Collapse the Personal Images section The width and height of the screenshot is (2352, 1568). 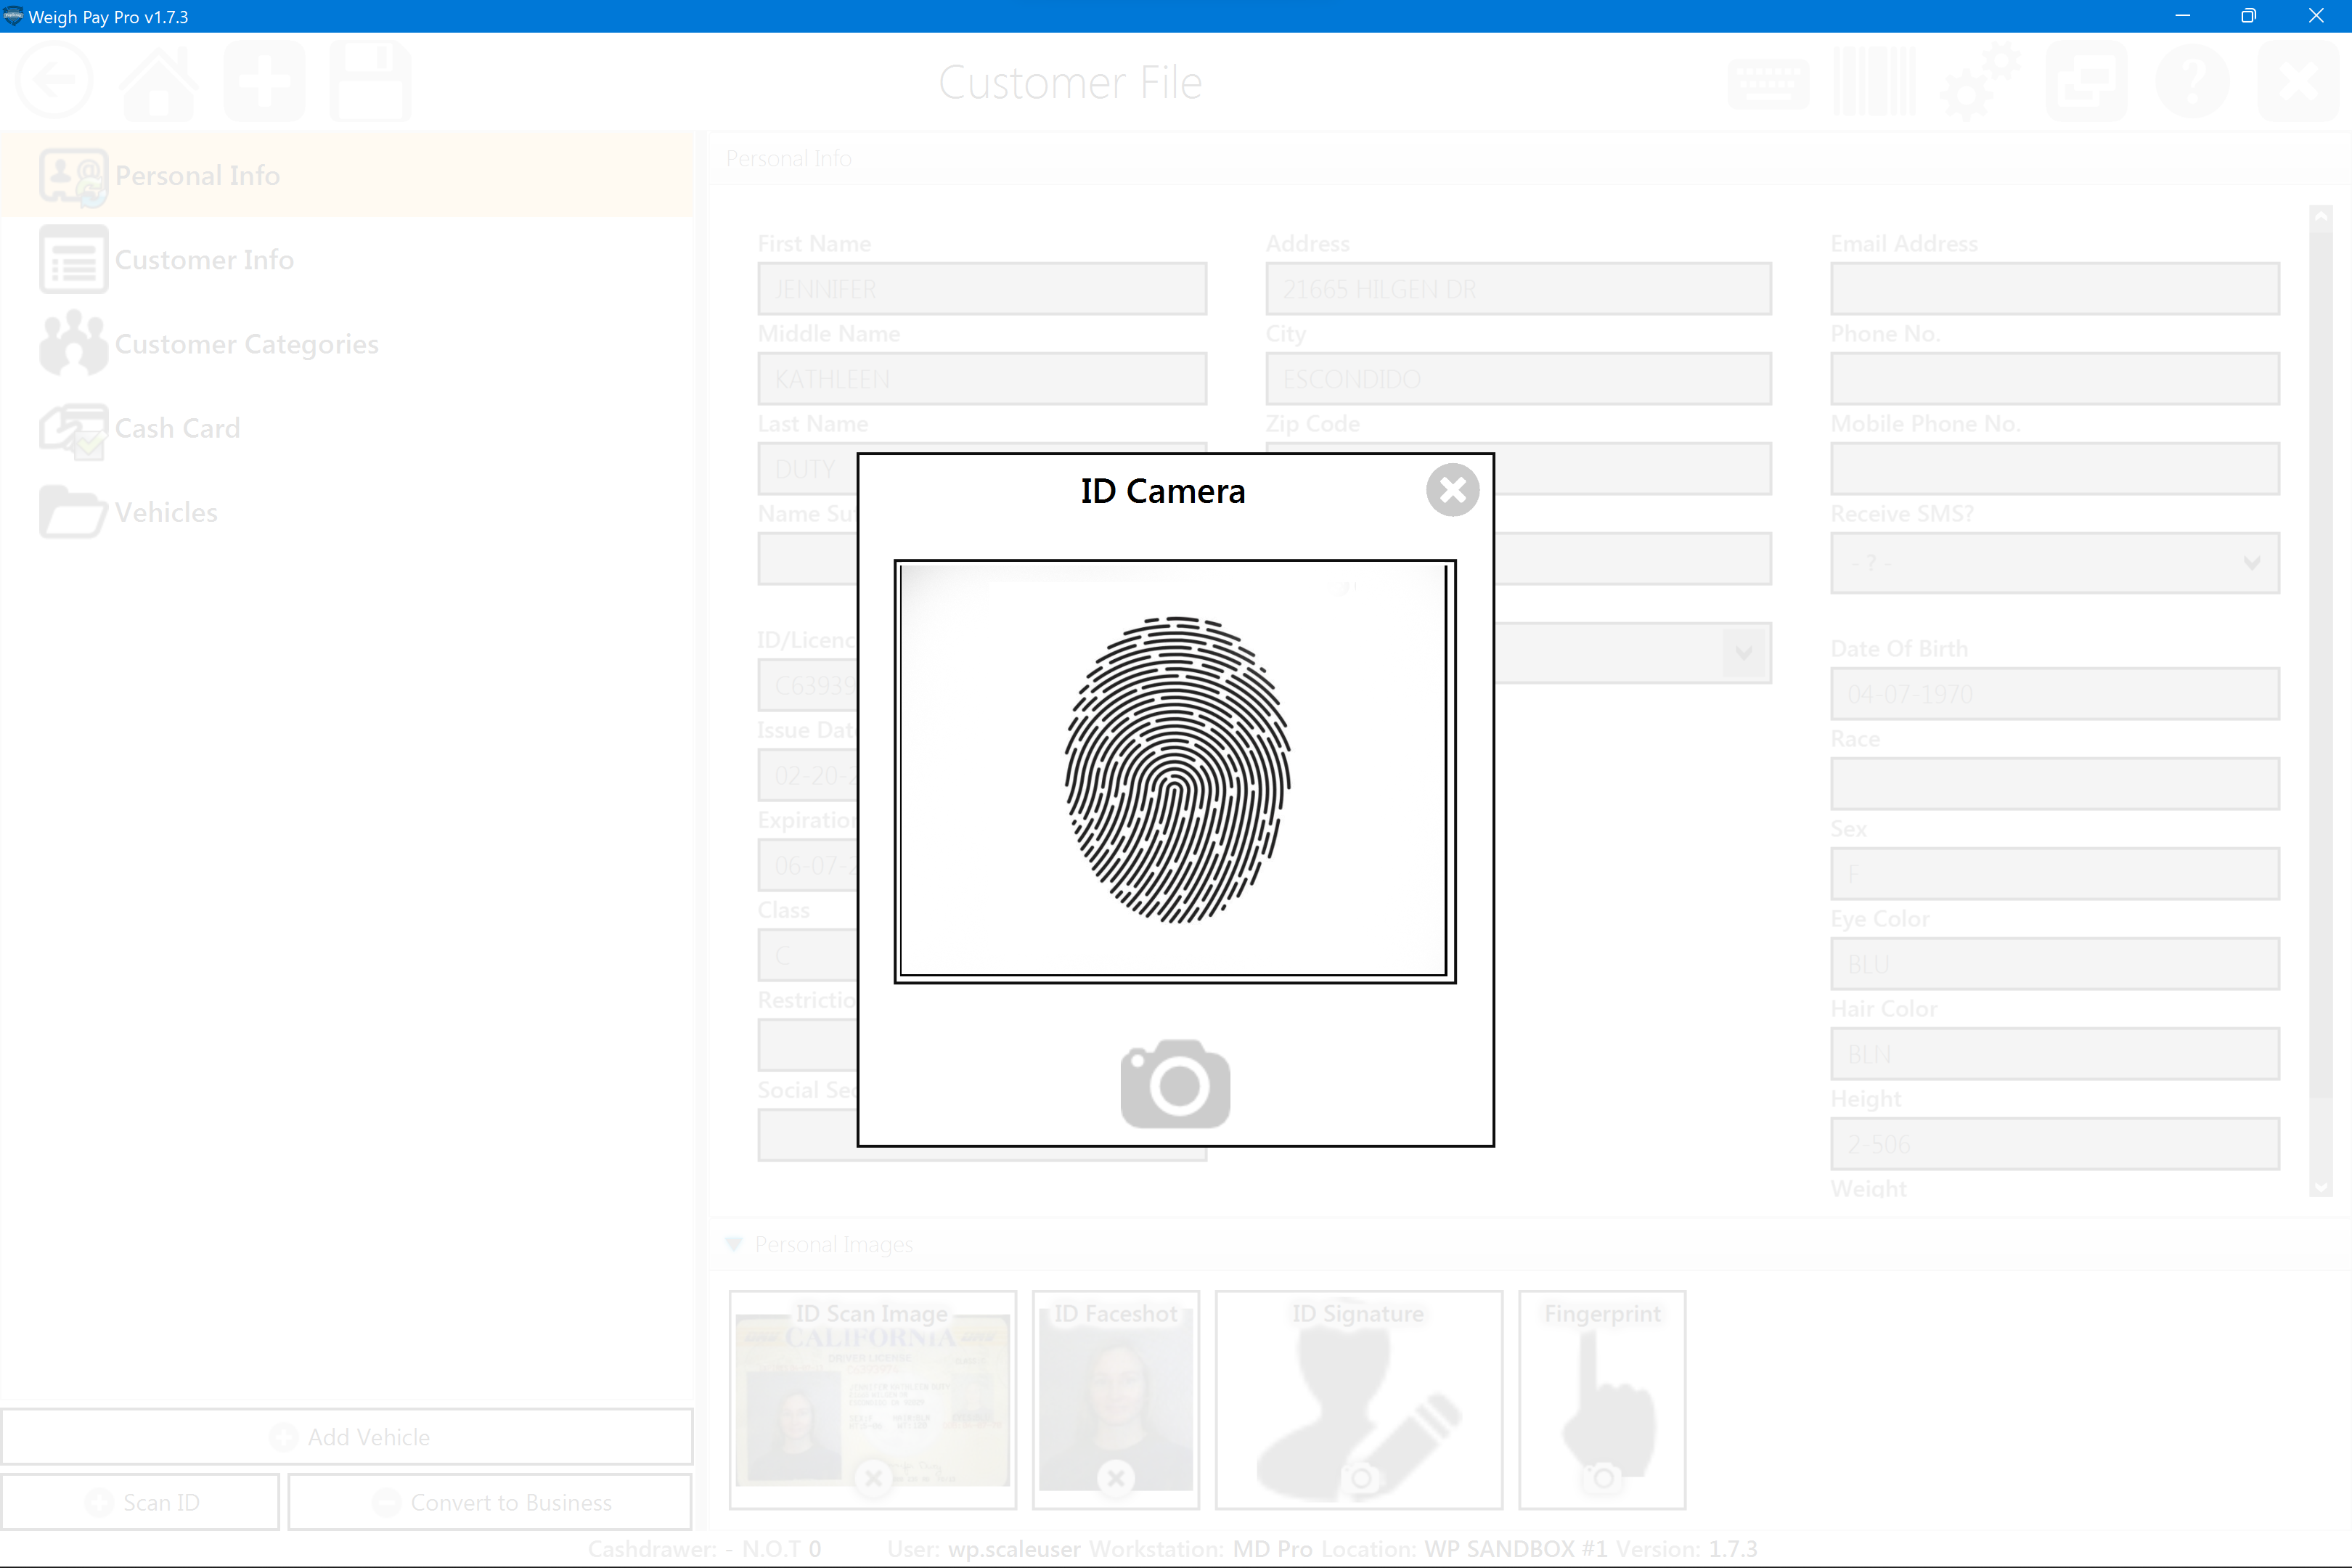735,1244
